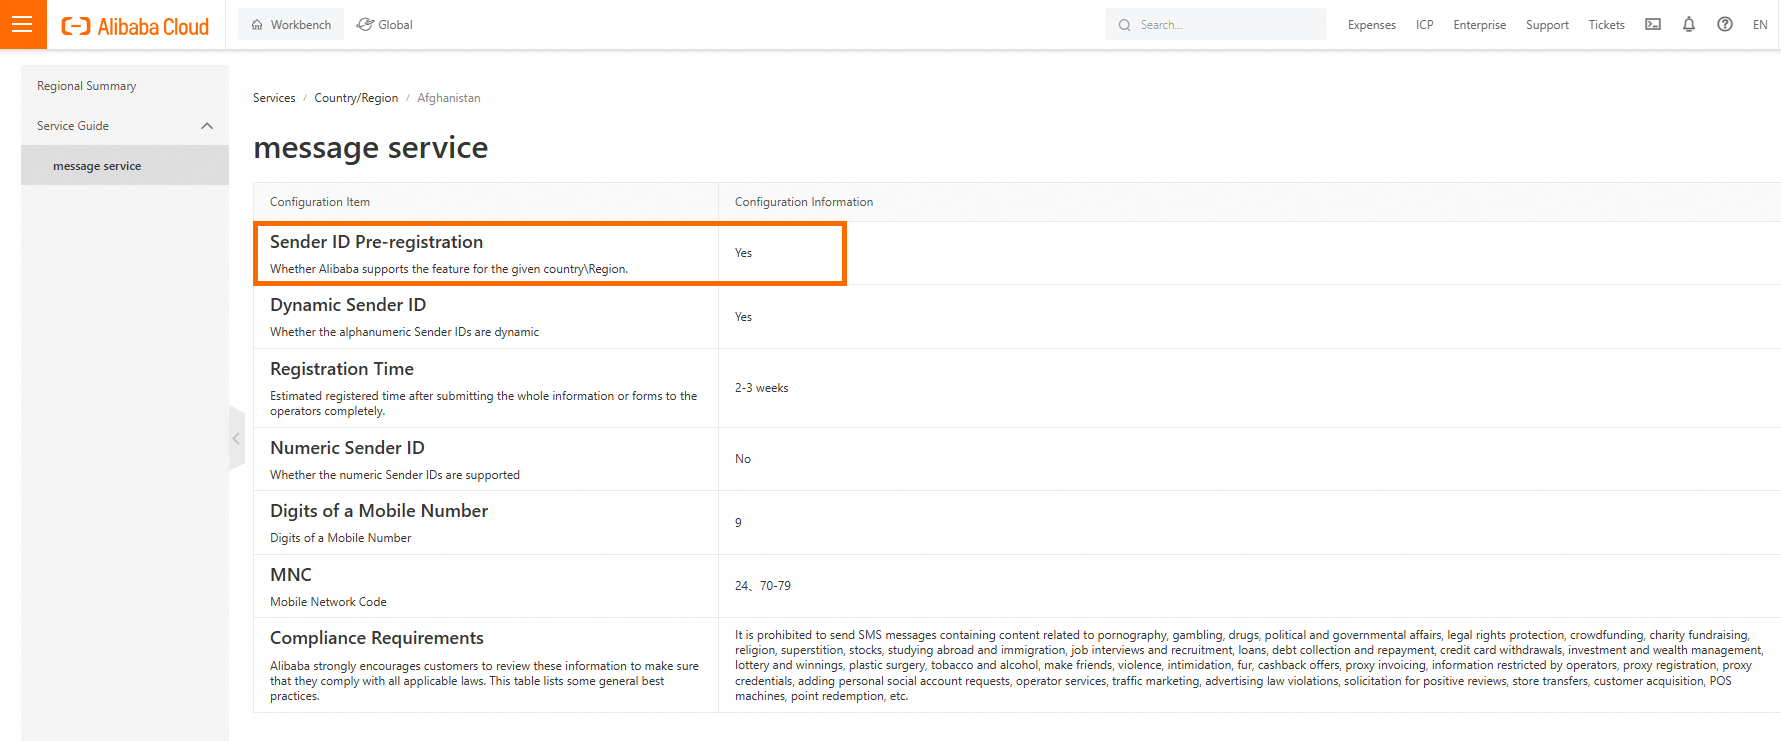Click the magnifier search icon
This screenshot has height=741, width=1781.
pyautogui.click(x=1124, y=25)
